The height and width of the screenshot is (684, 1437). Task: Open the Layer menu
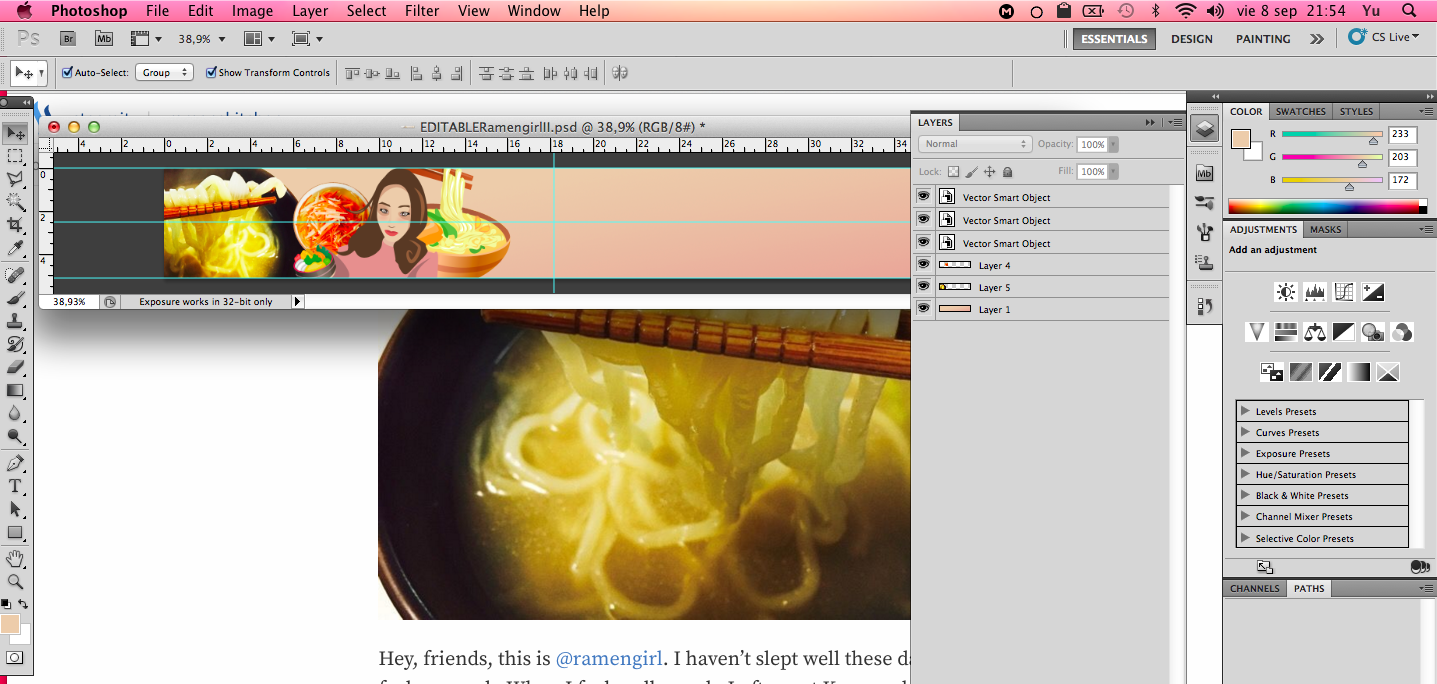click(x=310, y=11)
